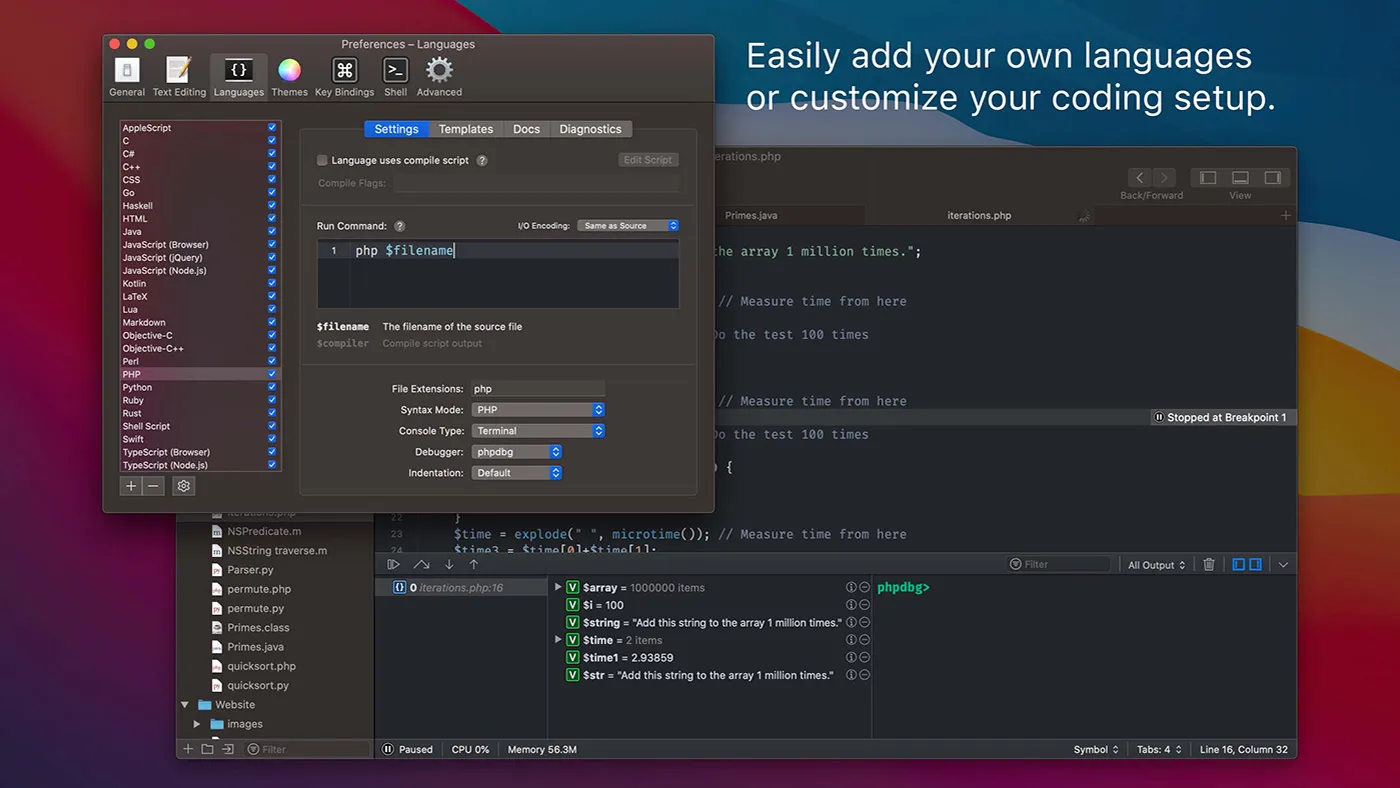Screen dimensions: 1400x788
Task: Step over the current line in the debugger
Action: 421,564
